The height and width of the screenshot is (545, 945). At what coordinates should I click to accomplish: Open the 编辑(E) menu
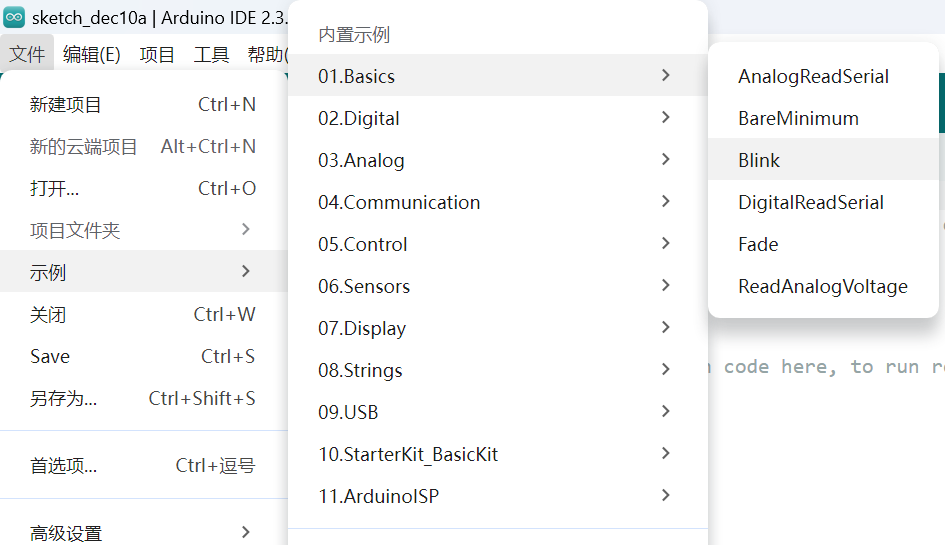[92, 54]
